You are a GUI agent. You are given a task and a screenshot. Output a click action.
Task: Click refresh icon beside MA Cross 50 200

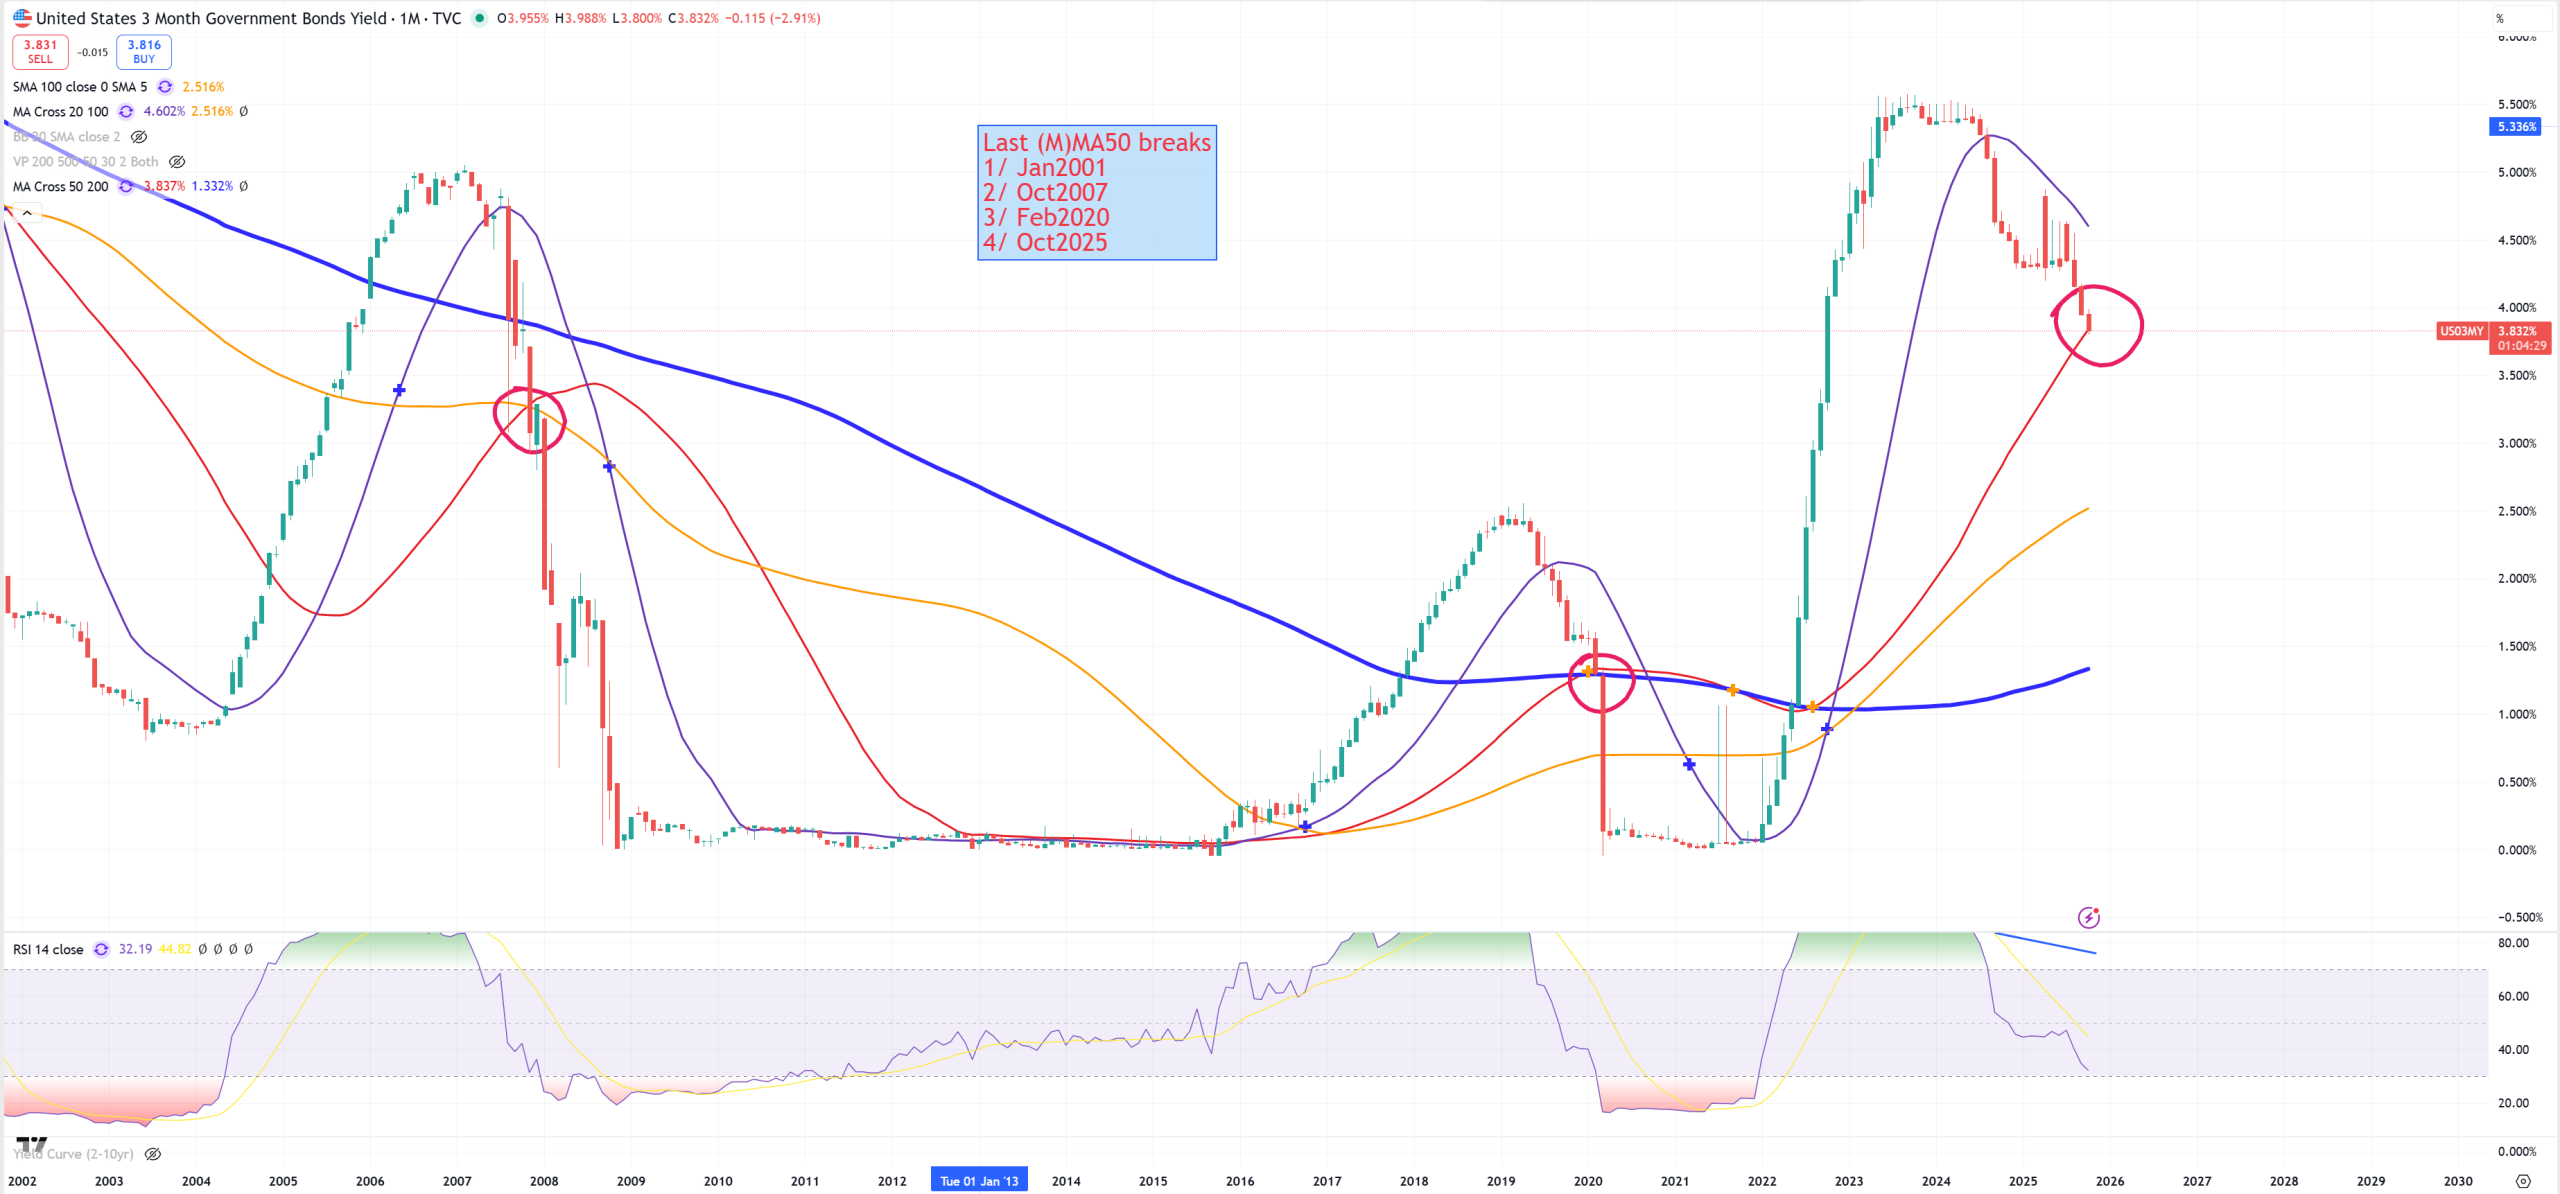(x=126, y=187)
